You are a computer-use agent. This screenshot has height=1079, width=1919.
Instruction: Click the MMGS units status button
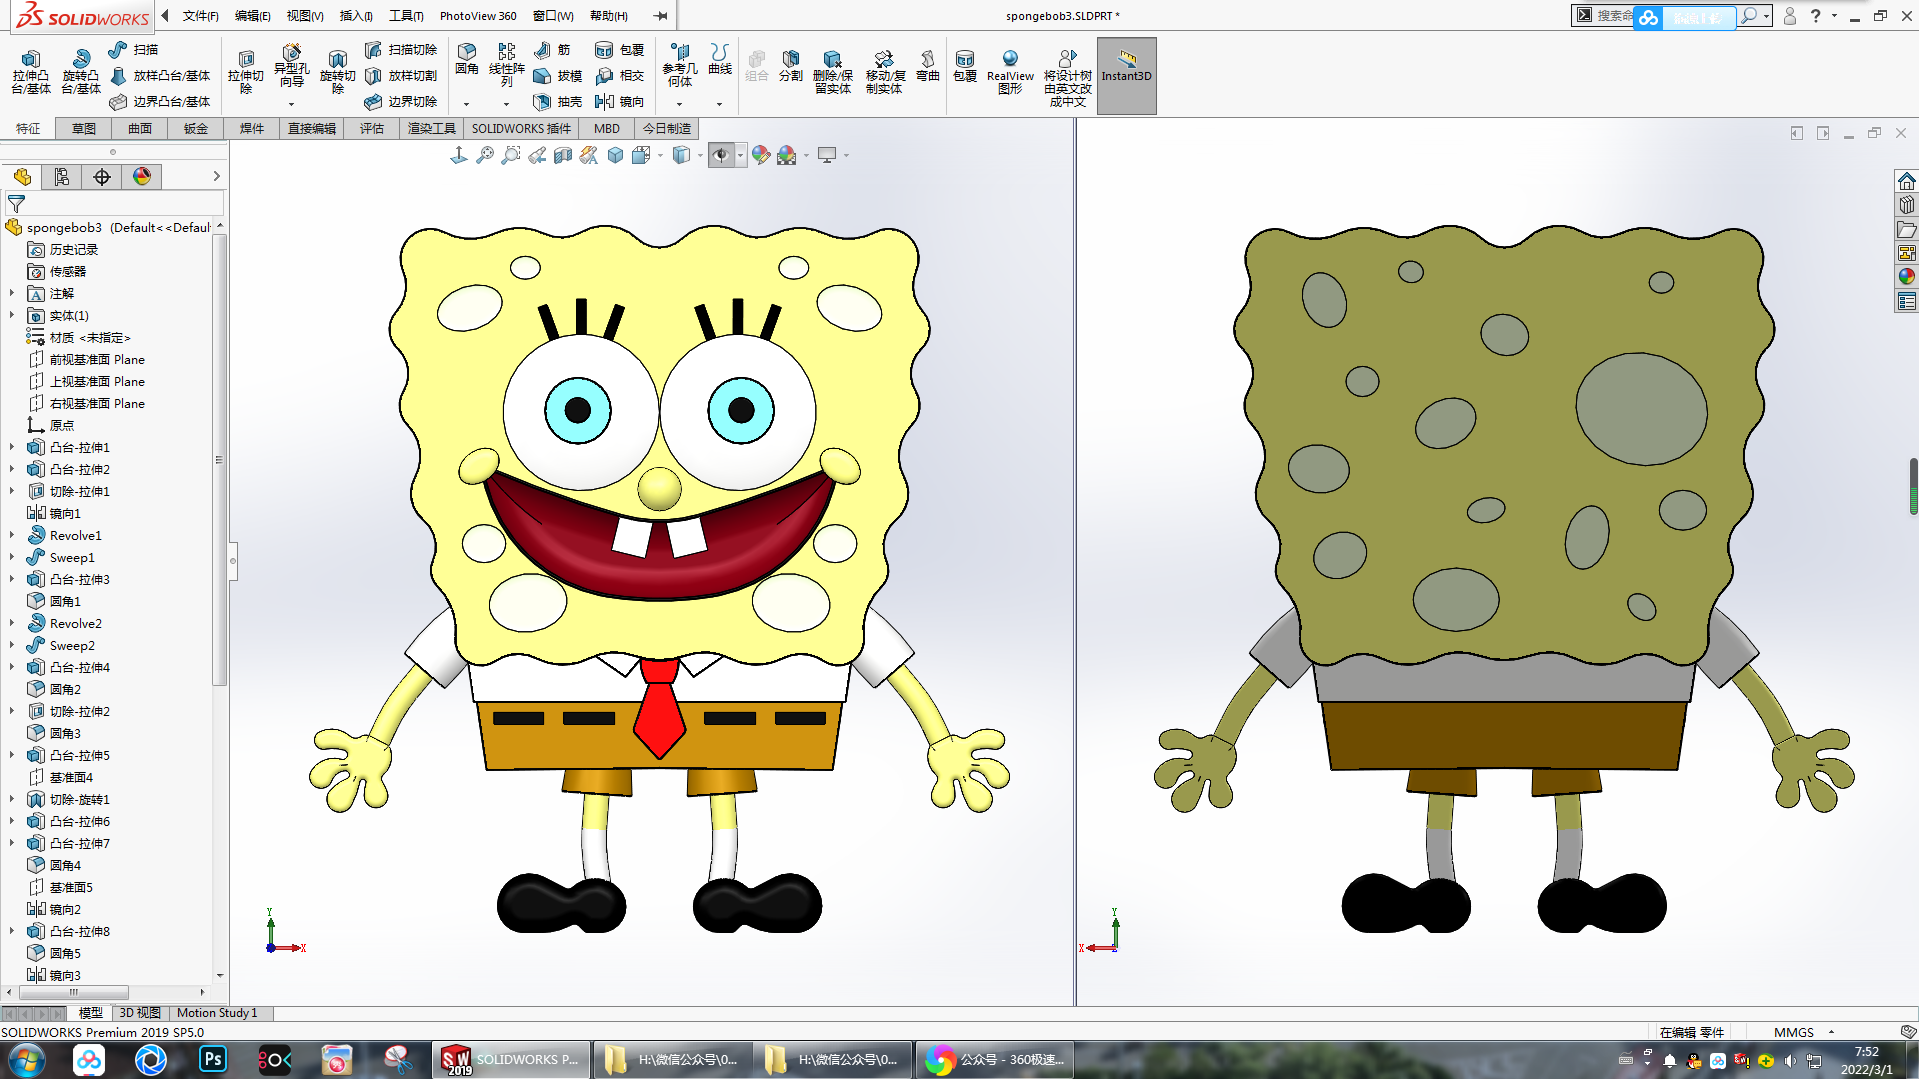pyautogui.click(x=1794, y=1032)
